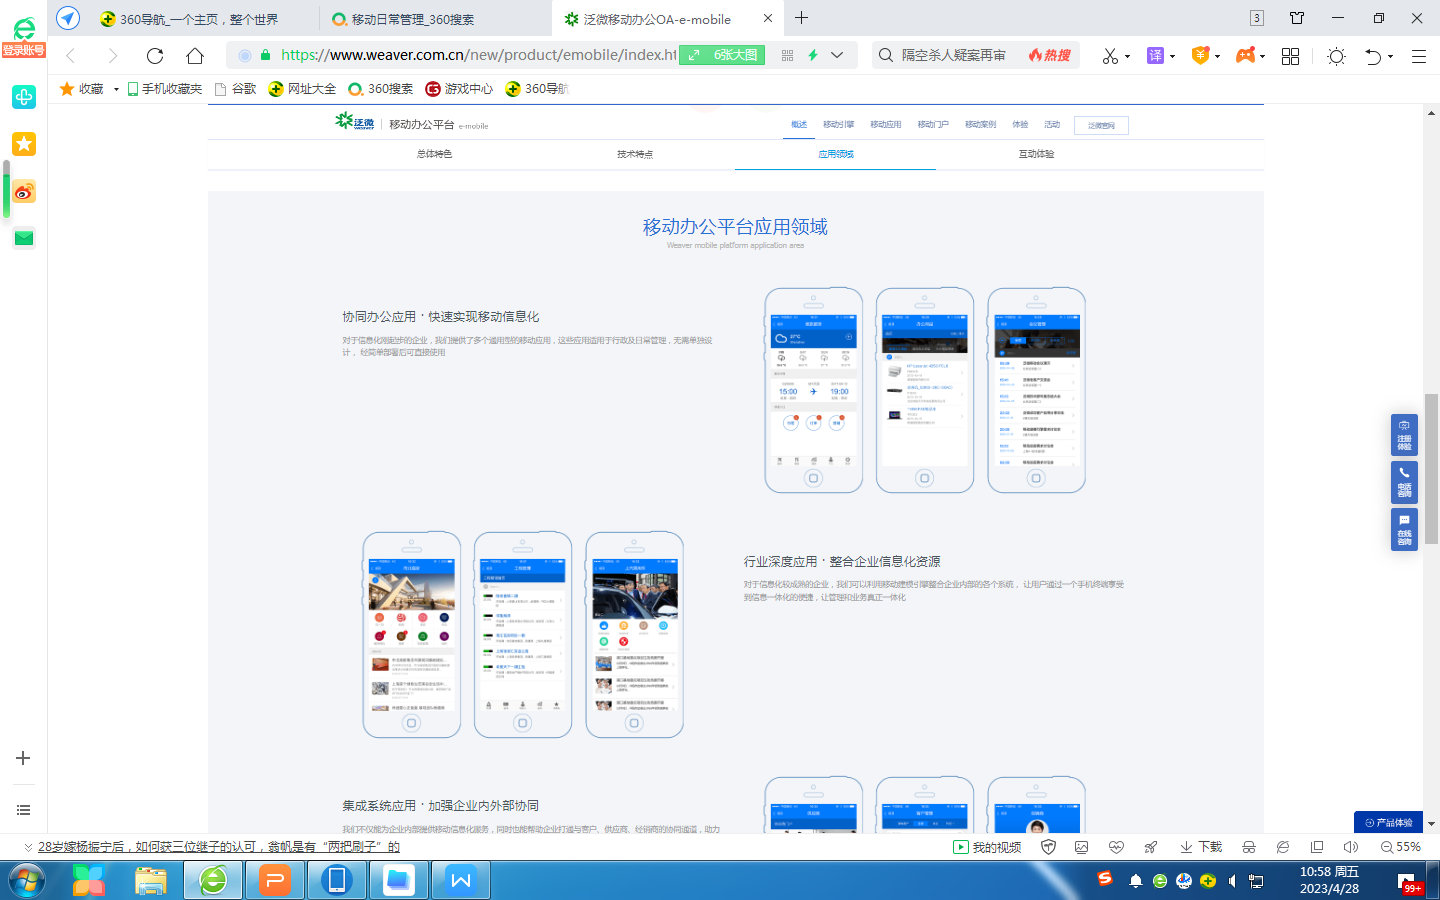Click the browser back arrow
Screen dimensions: 1440x900
(x=70, y=56)
